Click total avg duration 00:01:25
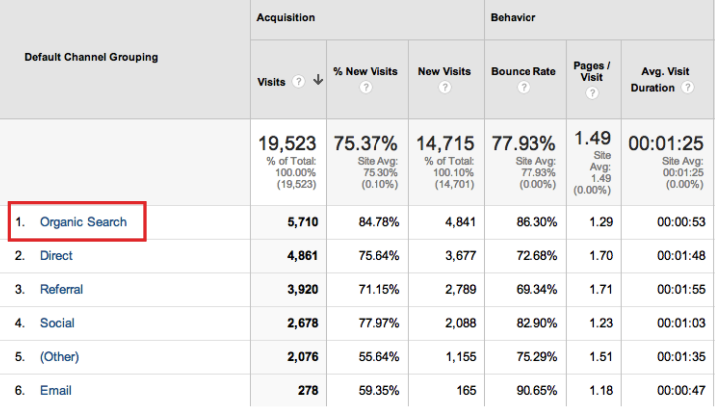 (666, 144)
